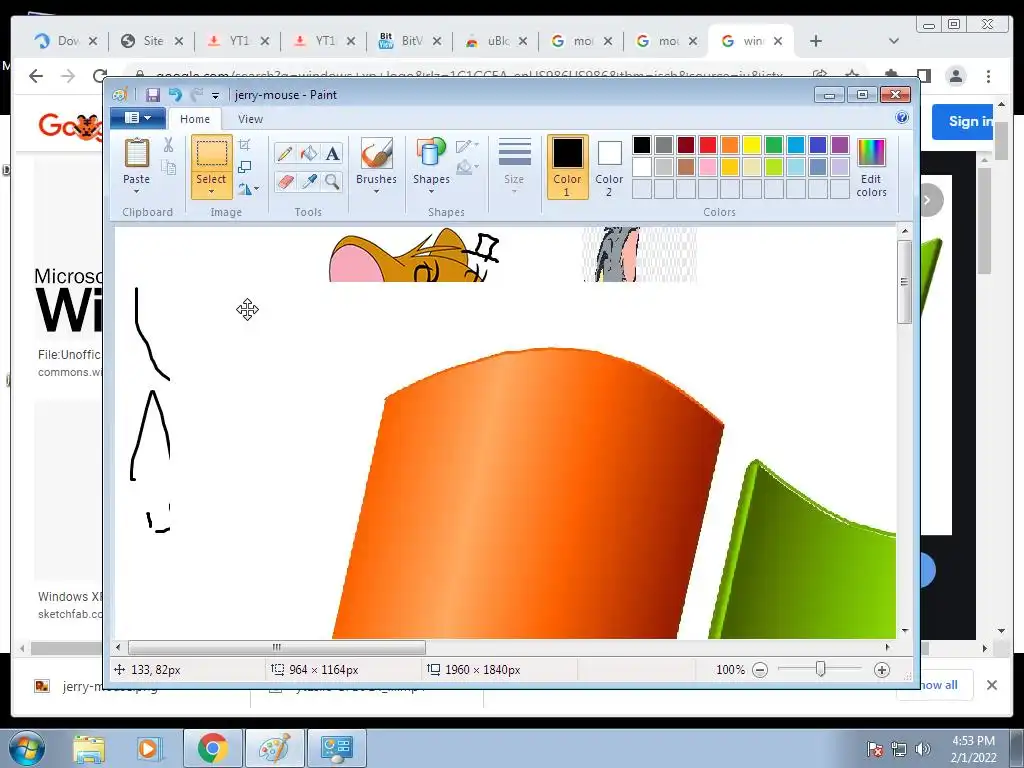
Task: Go back with Chrome's back arrow
Action: point(36,76)
